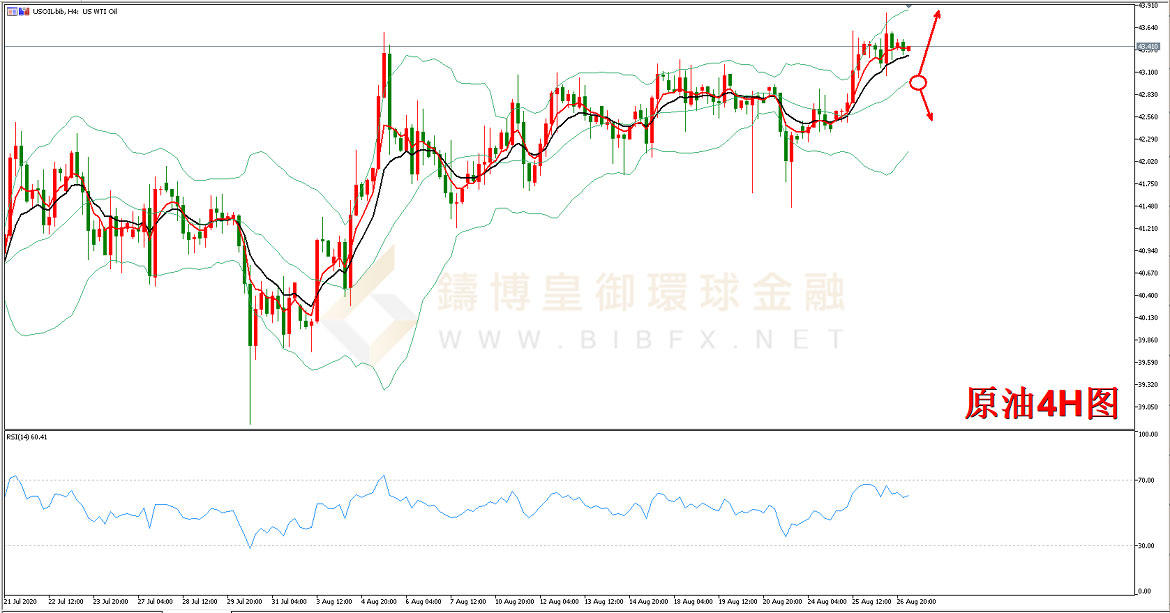
Task: Click the 39.050 level on price scale
Action: [x=1147, y=407]
